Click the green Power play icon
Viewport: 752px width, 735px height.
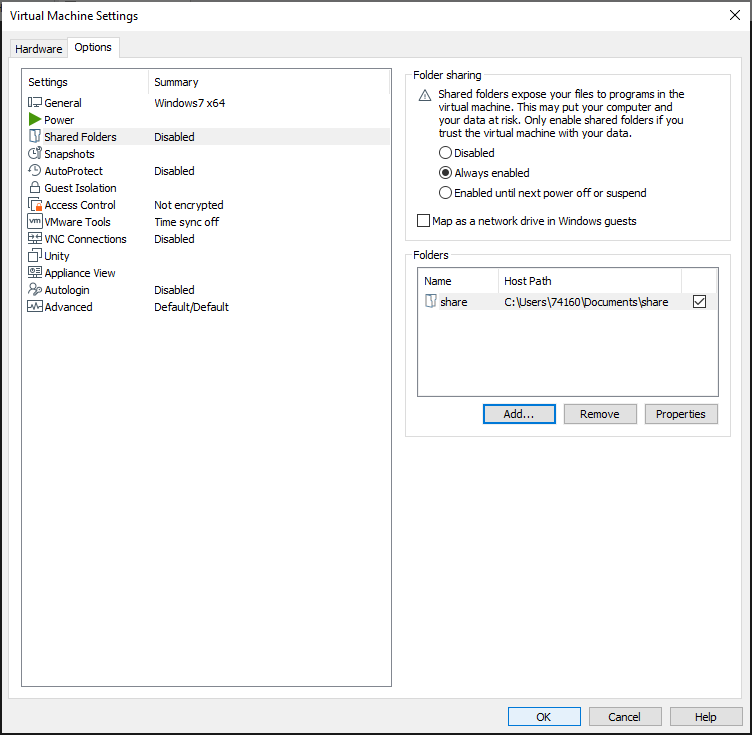pos(35,119)
